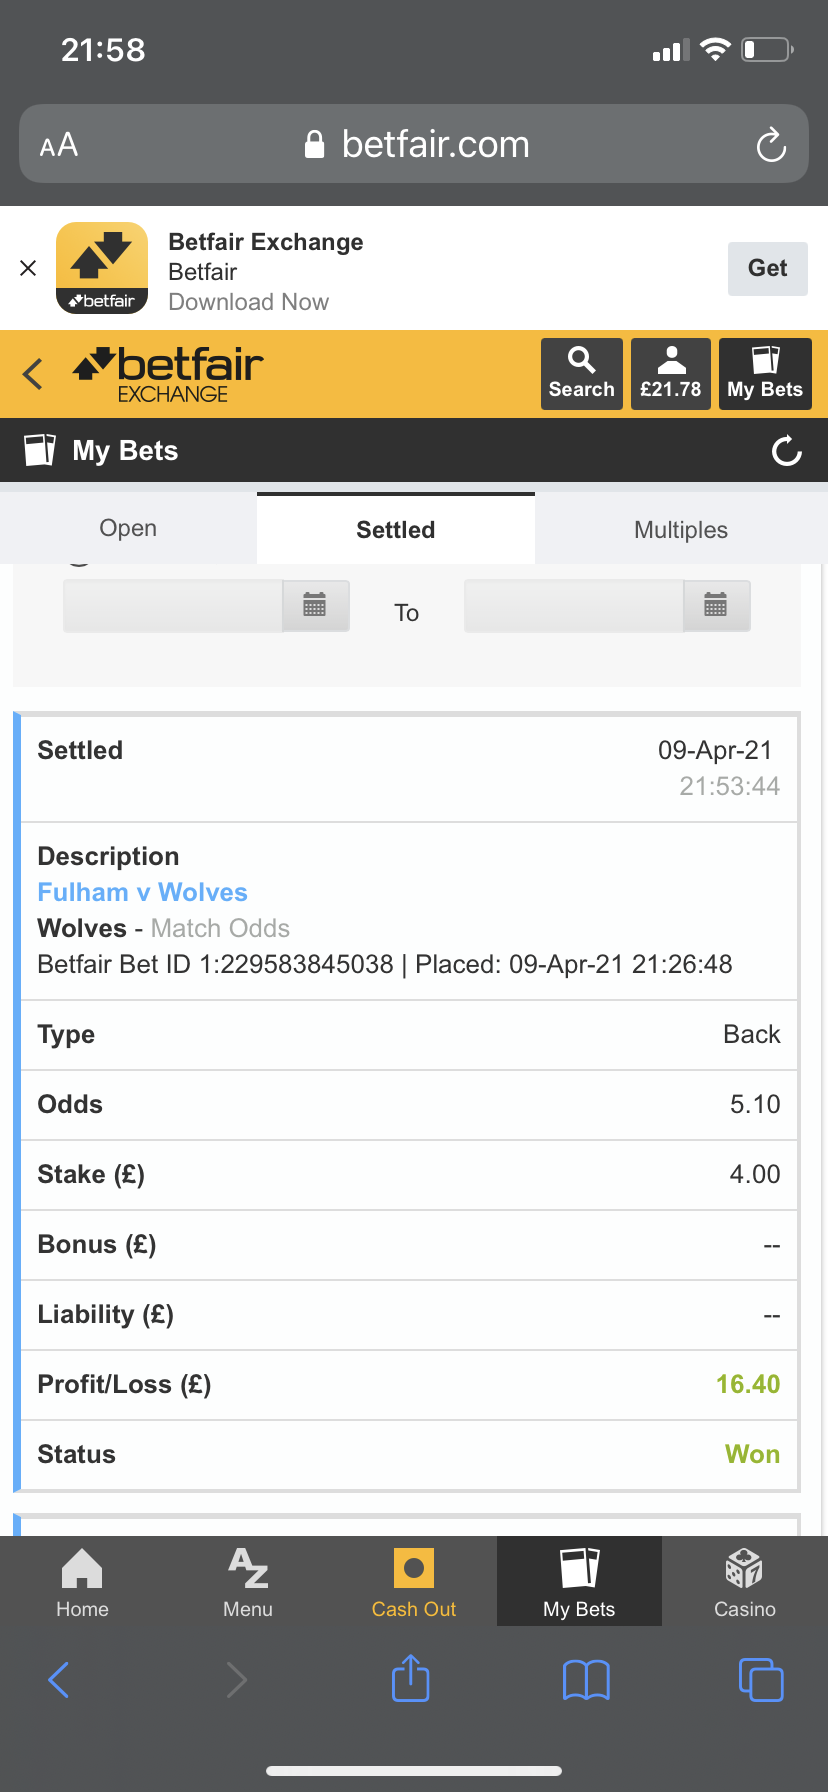
Task: Tap the £21.78 account balance icon
Action: pyautogui.click(x=670, y=374)
